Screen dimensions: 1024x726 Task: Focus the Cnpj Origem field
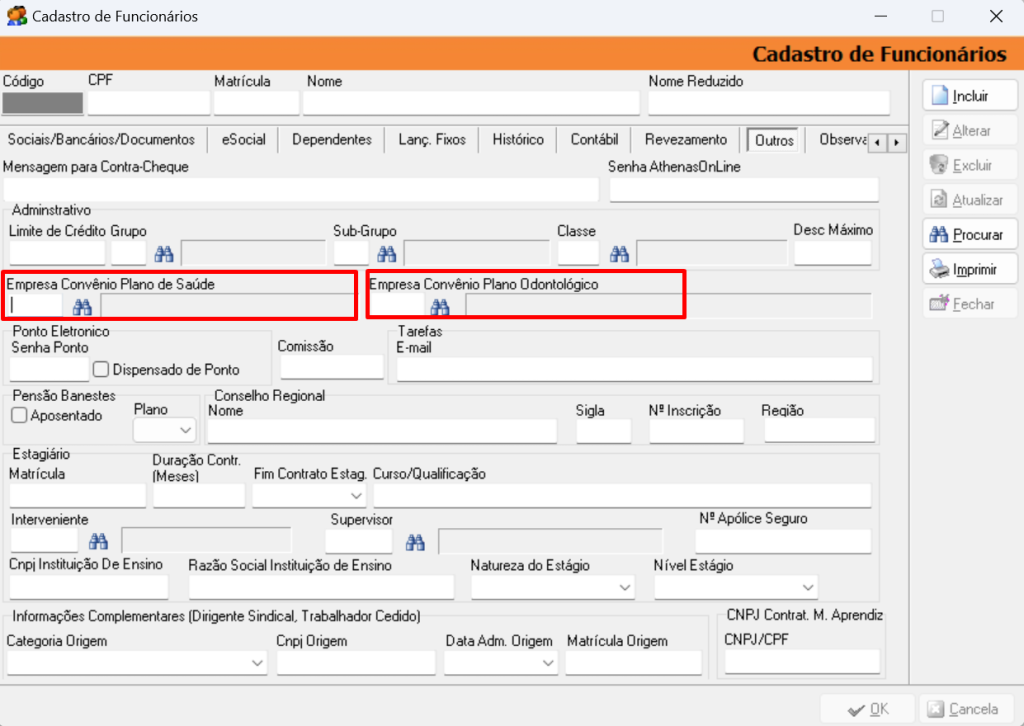[x=356, y=663]
